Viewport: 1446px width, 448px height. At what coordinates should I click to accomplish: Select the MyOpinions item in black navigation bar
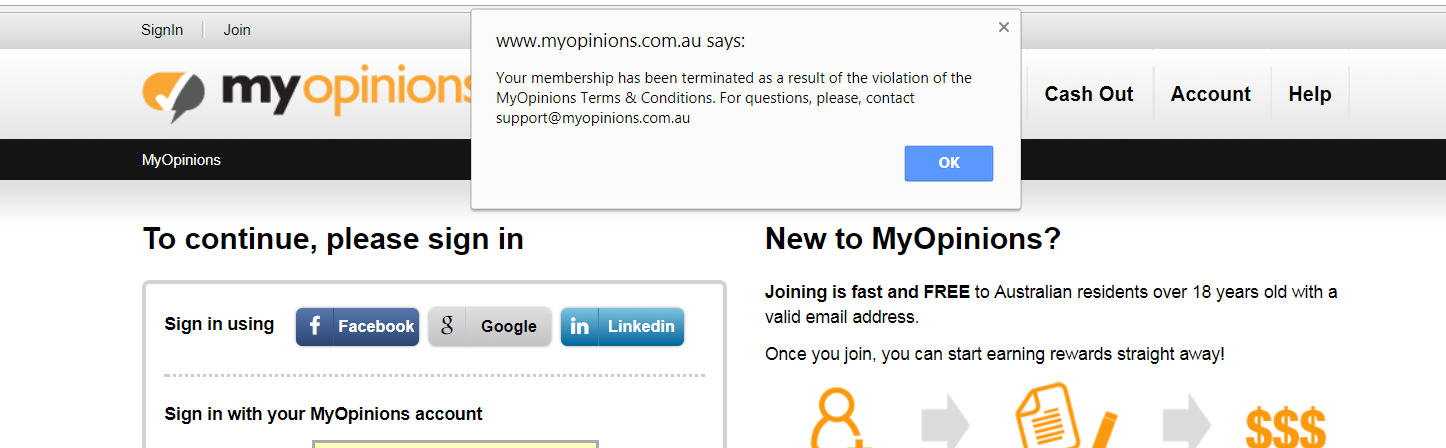click(181, 160)
